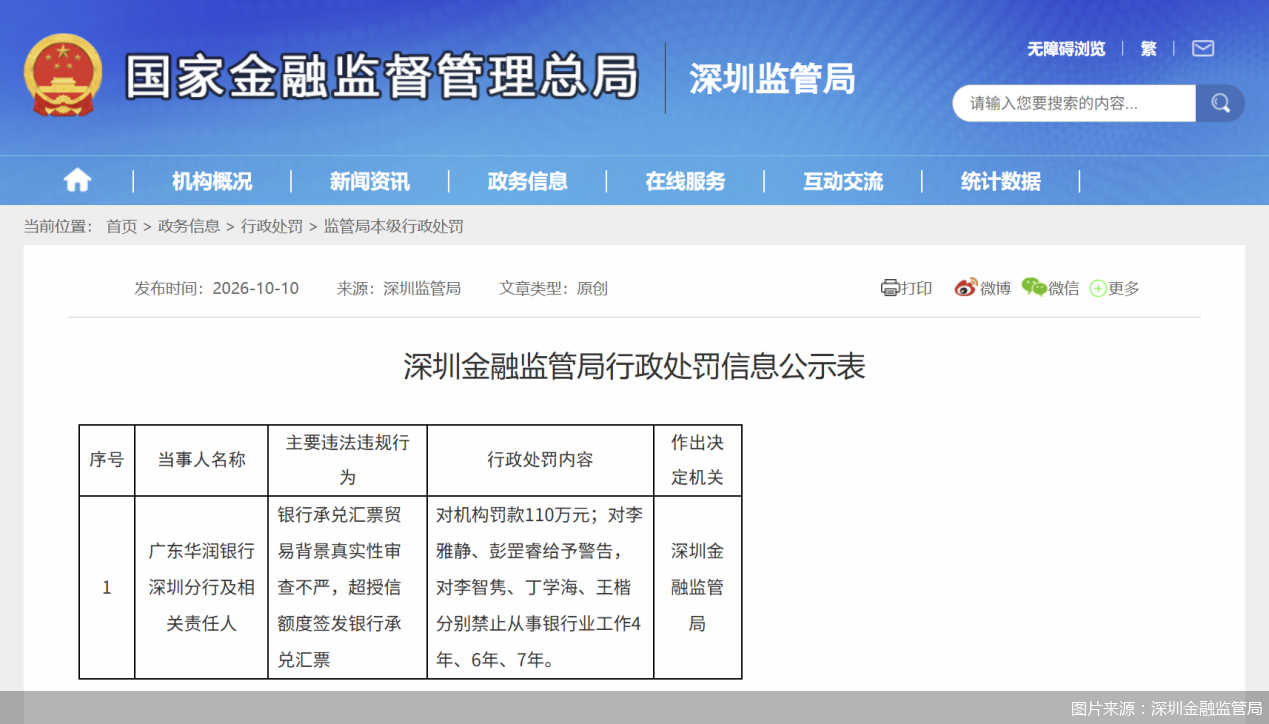Click the 国家金融监督管理总局 title
Screen dimensions: 1269x724
pos(382,77)
